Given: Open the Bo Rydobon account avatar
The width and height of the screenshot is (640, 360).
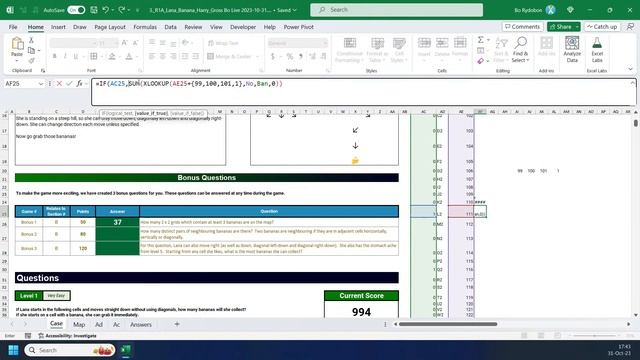Looking at the screenshot, I should pyautogui.click(x=550, y=10).
